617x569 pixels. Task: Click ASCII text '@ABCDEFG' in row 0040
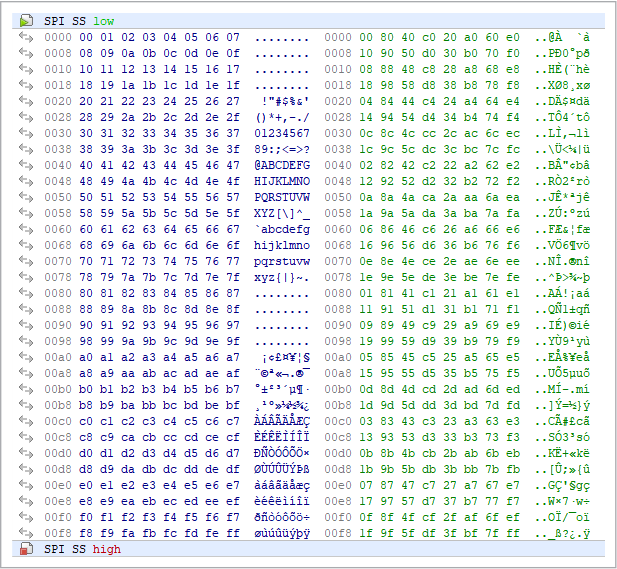pyautogui.click(x=282, y=165)
